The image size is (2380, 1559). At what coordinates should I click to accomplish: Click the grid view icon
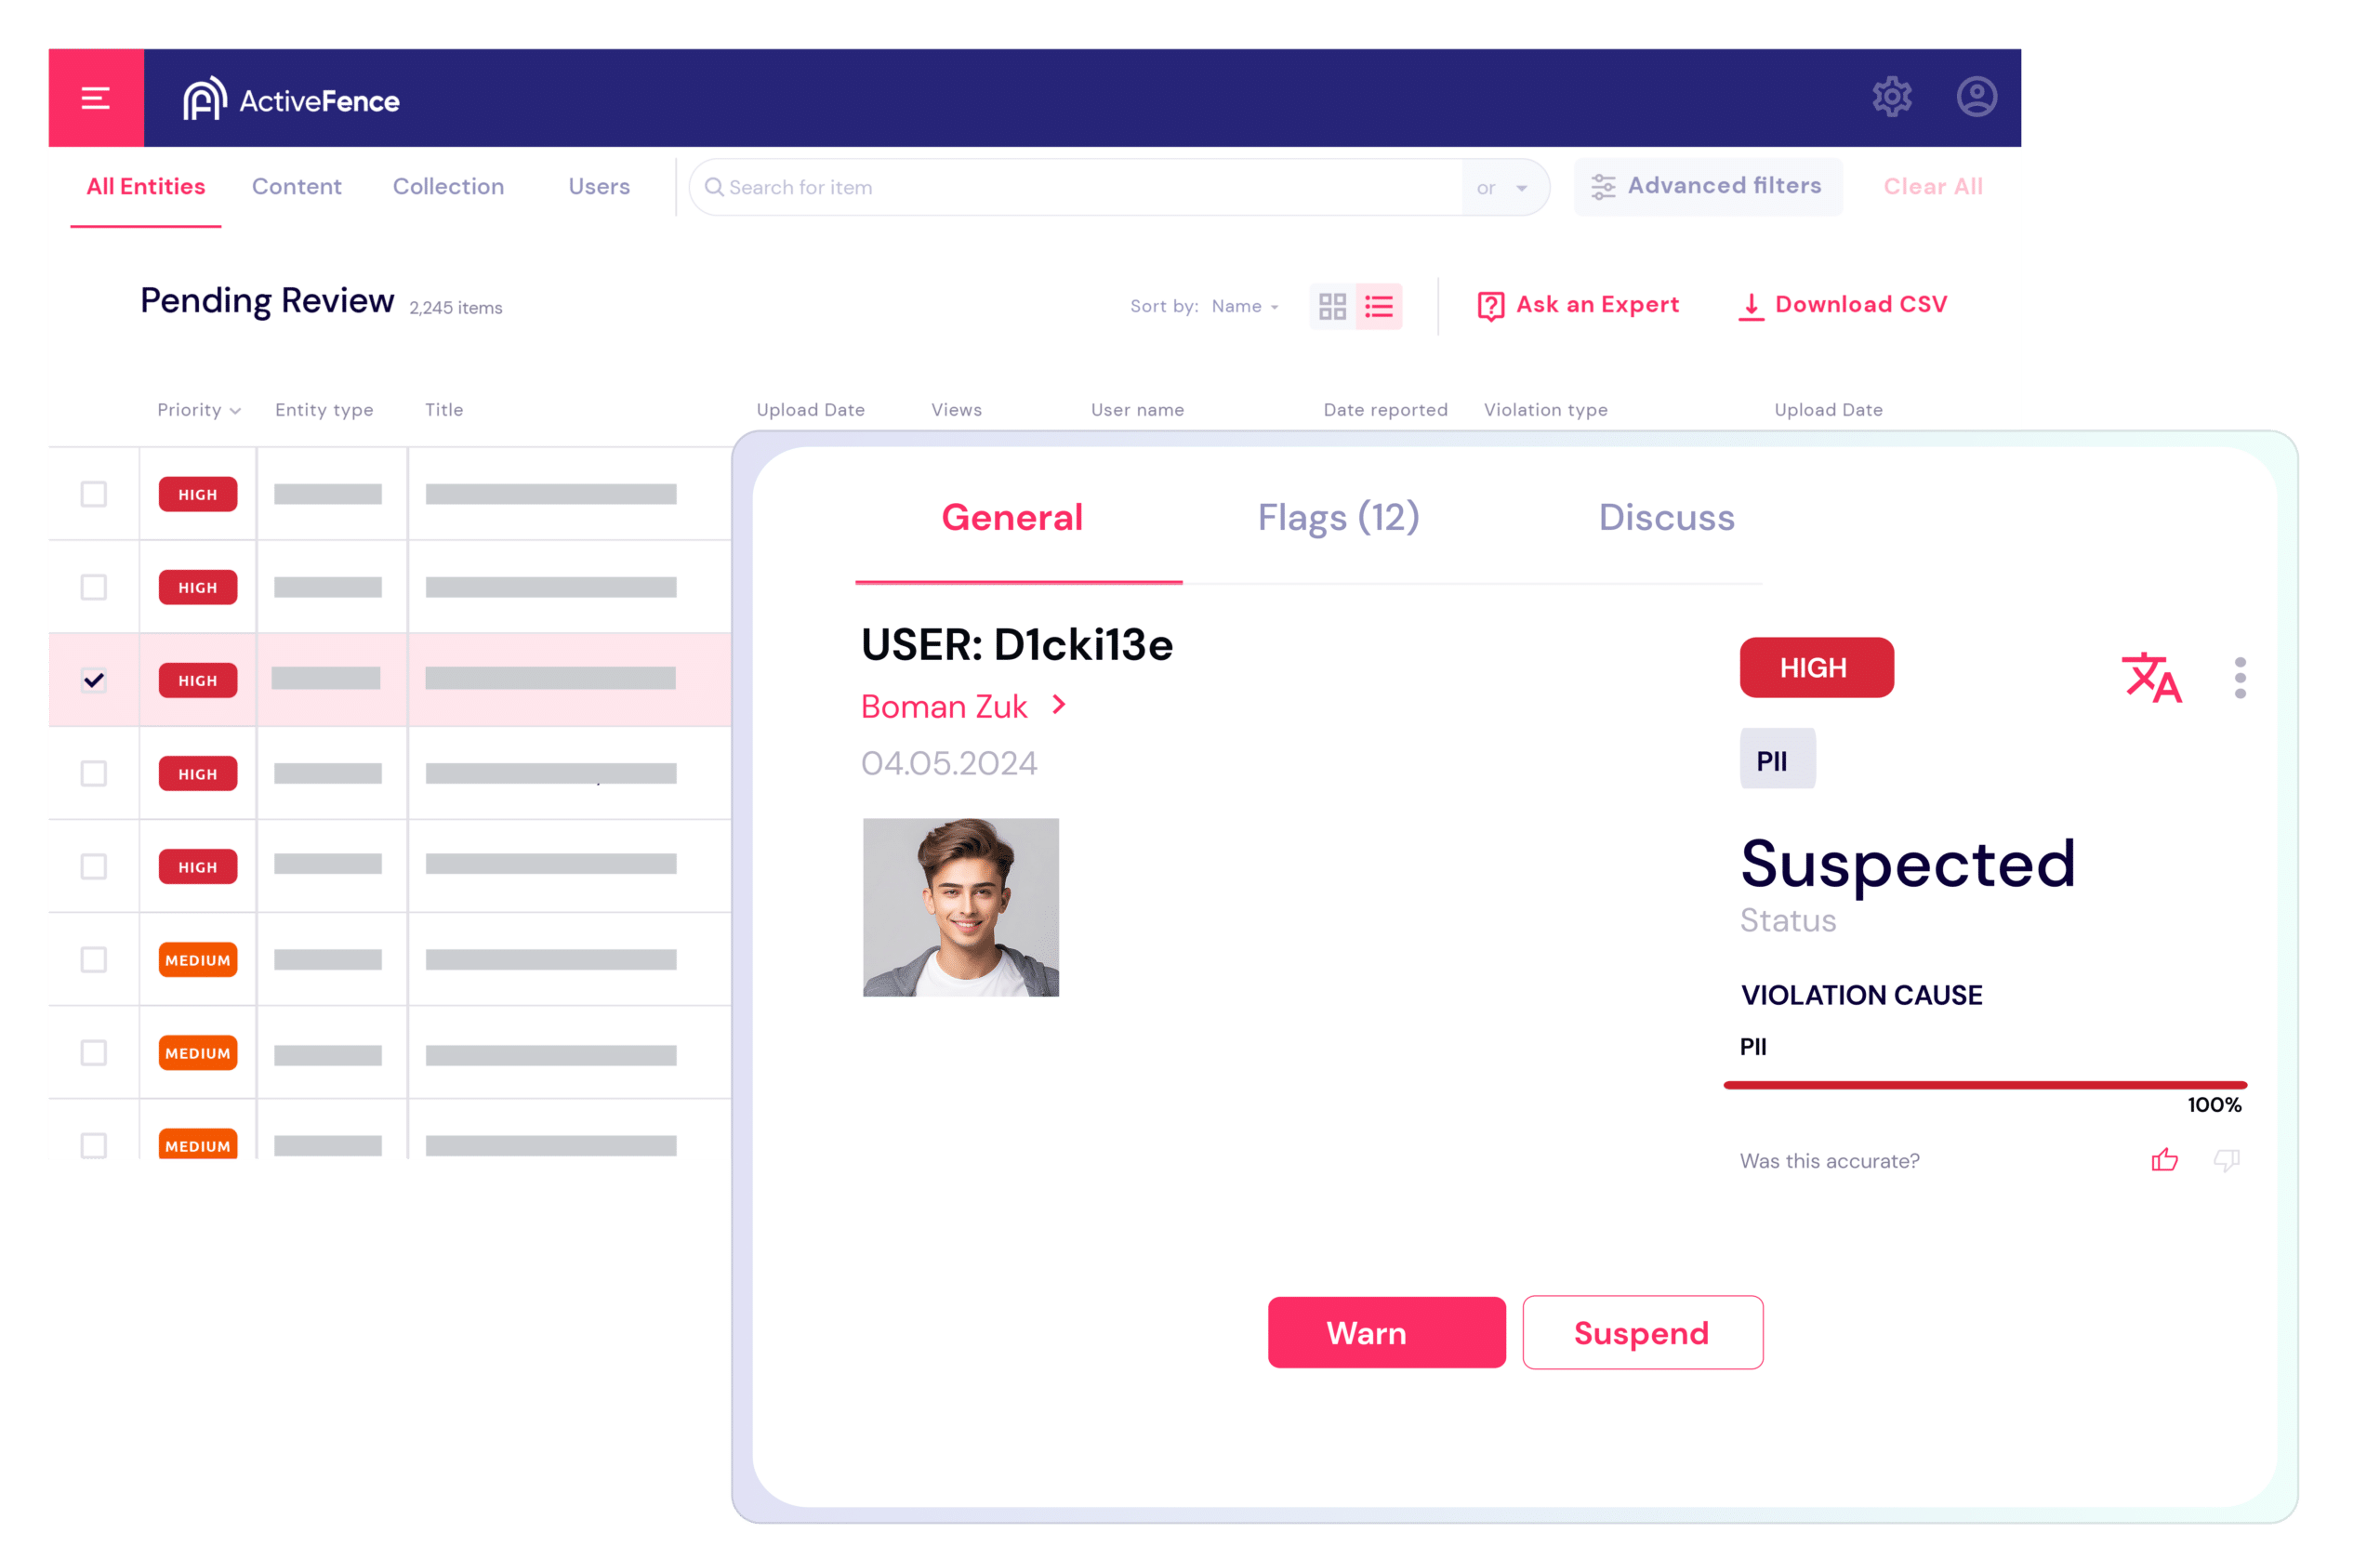1331,305
